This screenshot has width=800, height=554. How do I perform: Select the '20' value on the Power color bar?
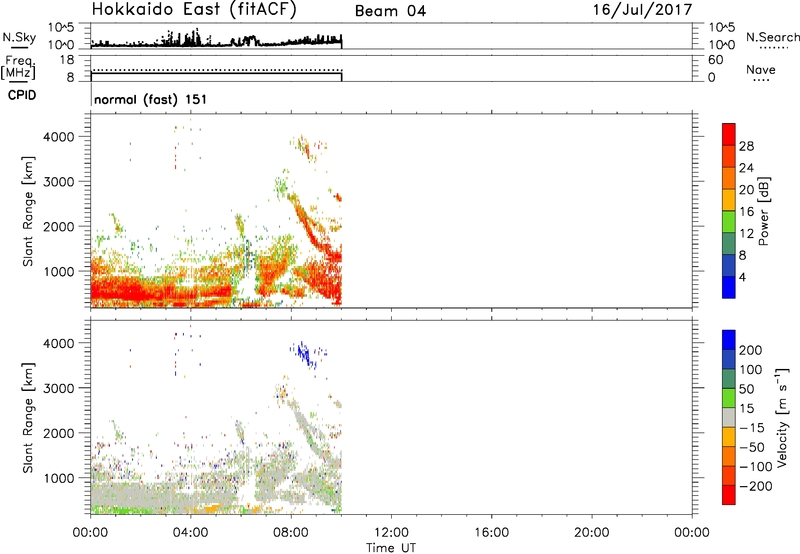point(746,190)
